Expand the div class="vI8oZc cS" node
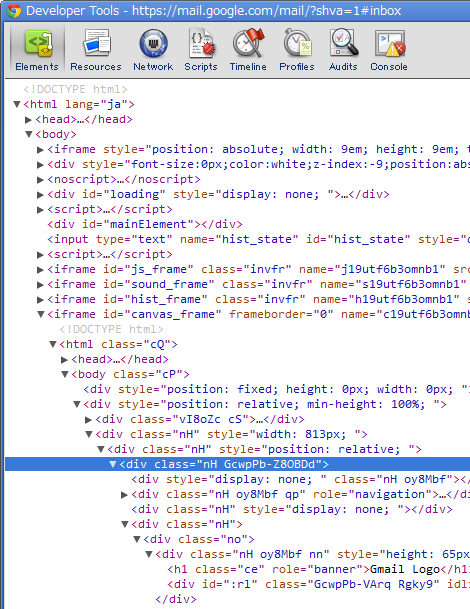 [x=89, y=419]
